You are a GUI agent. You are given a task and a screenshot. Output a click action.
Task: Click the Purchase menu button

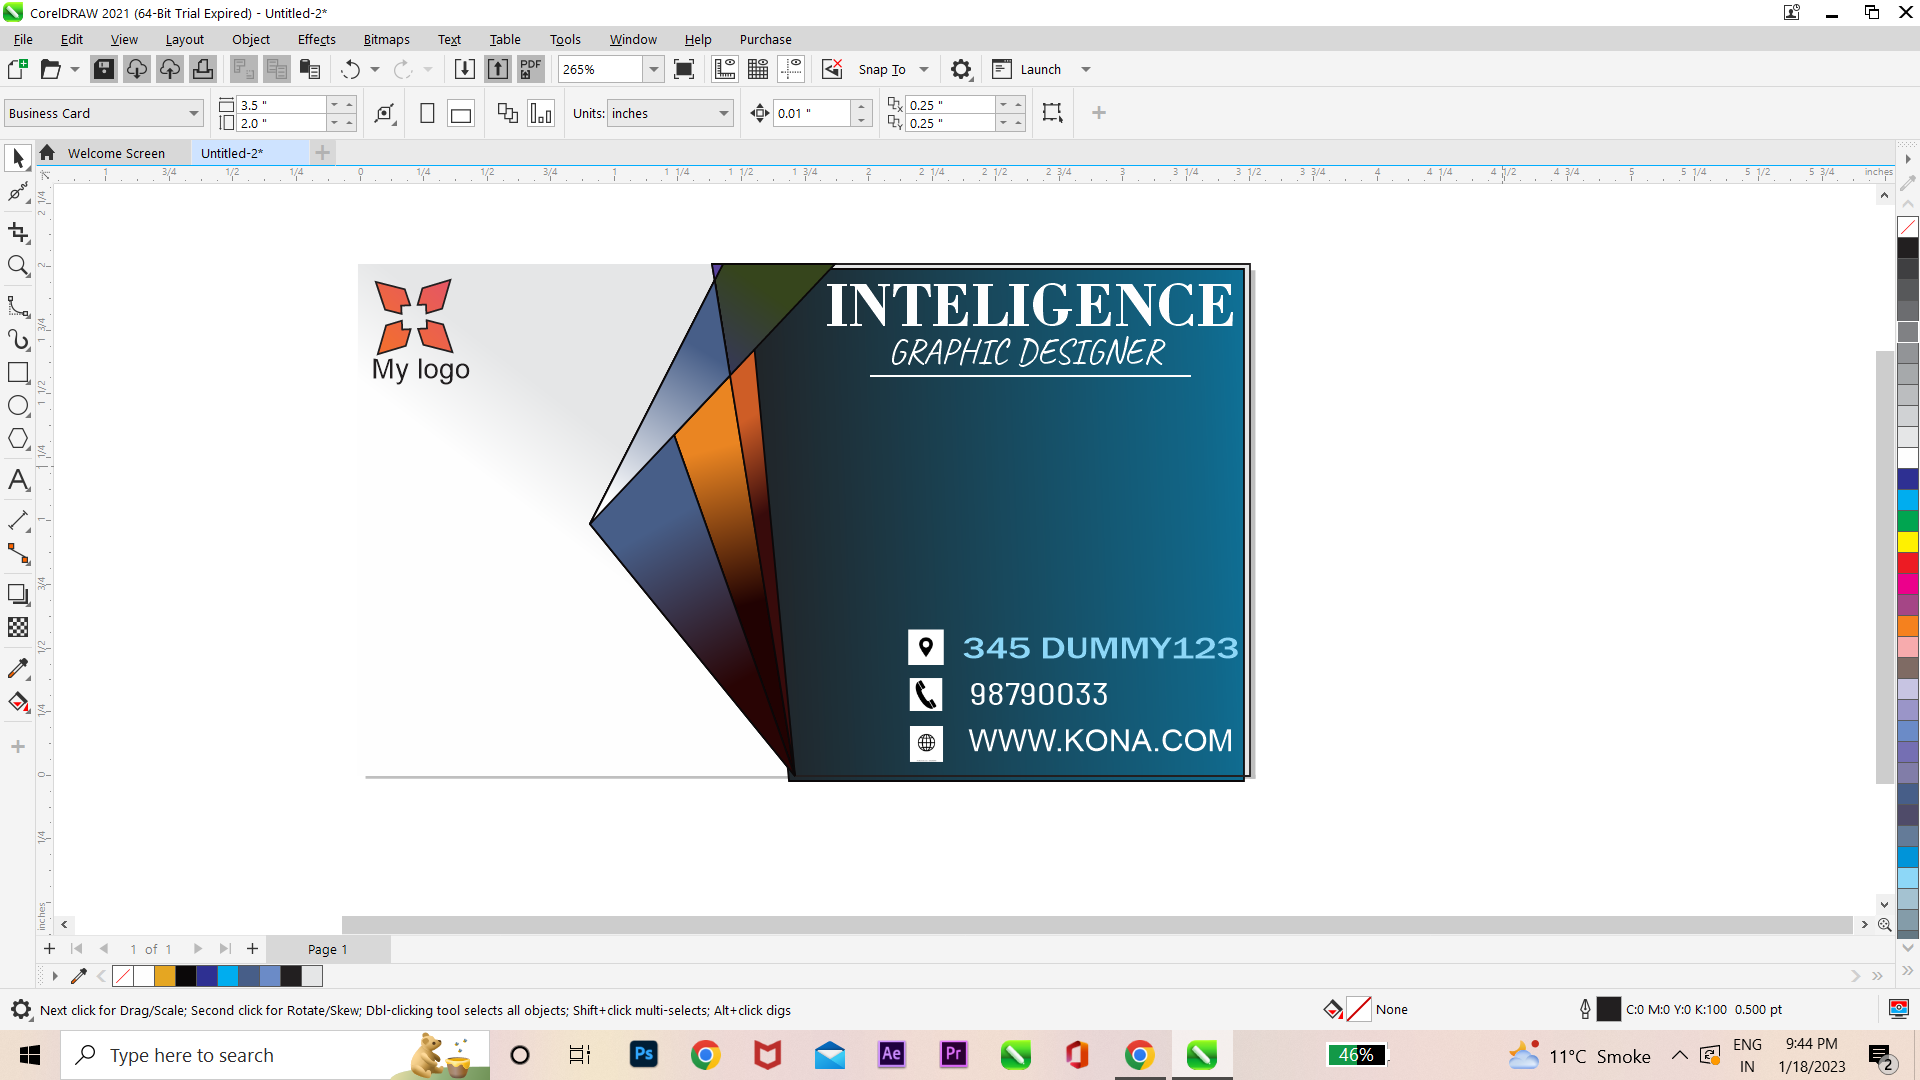765,39
